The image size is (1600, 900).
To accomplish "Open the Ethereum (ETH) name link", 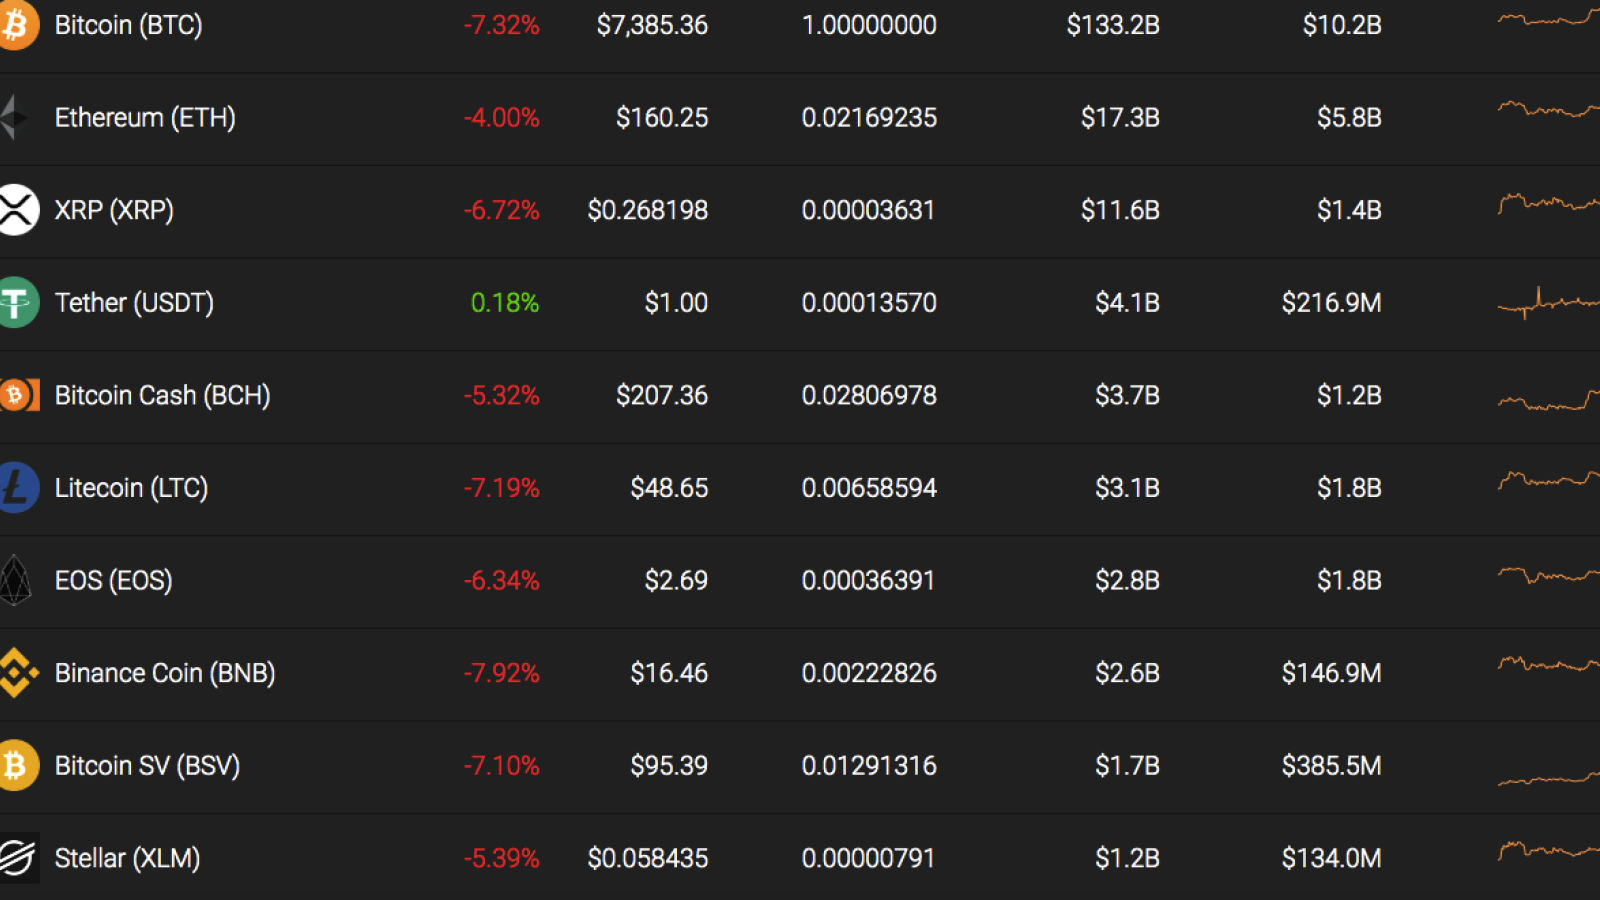I will click(145, 118).
